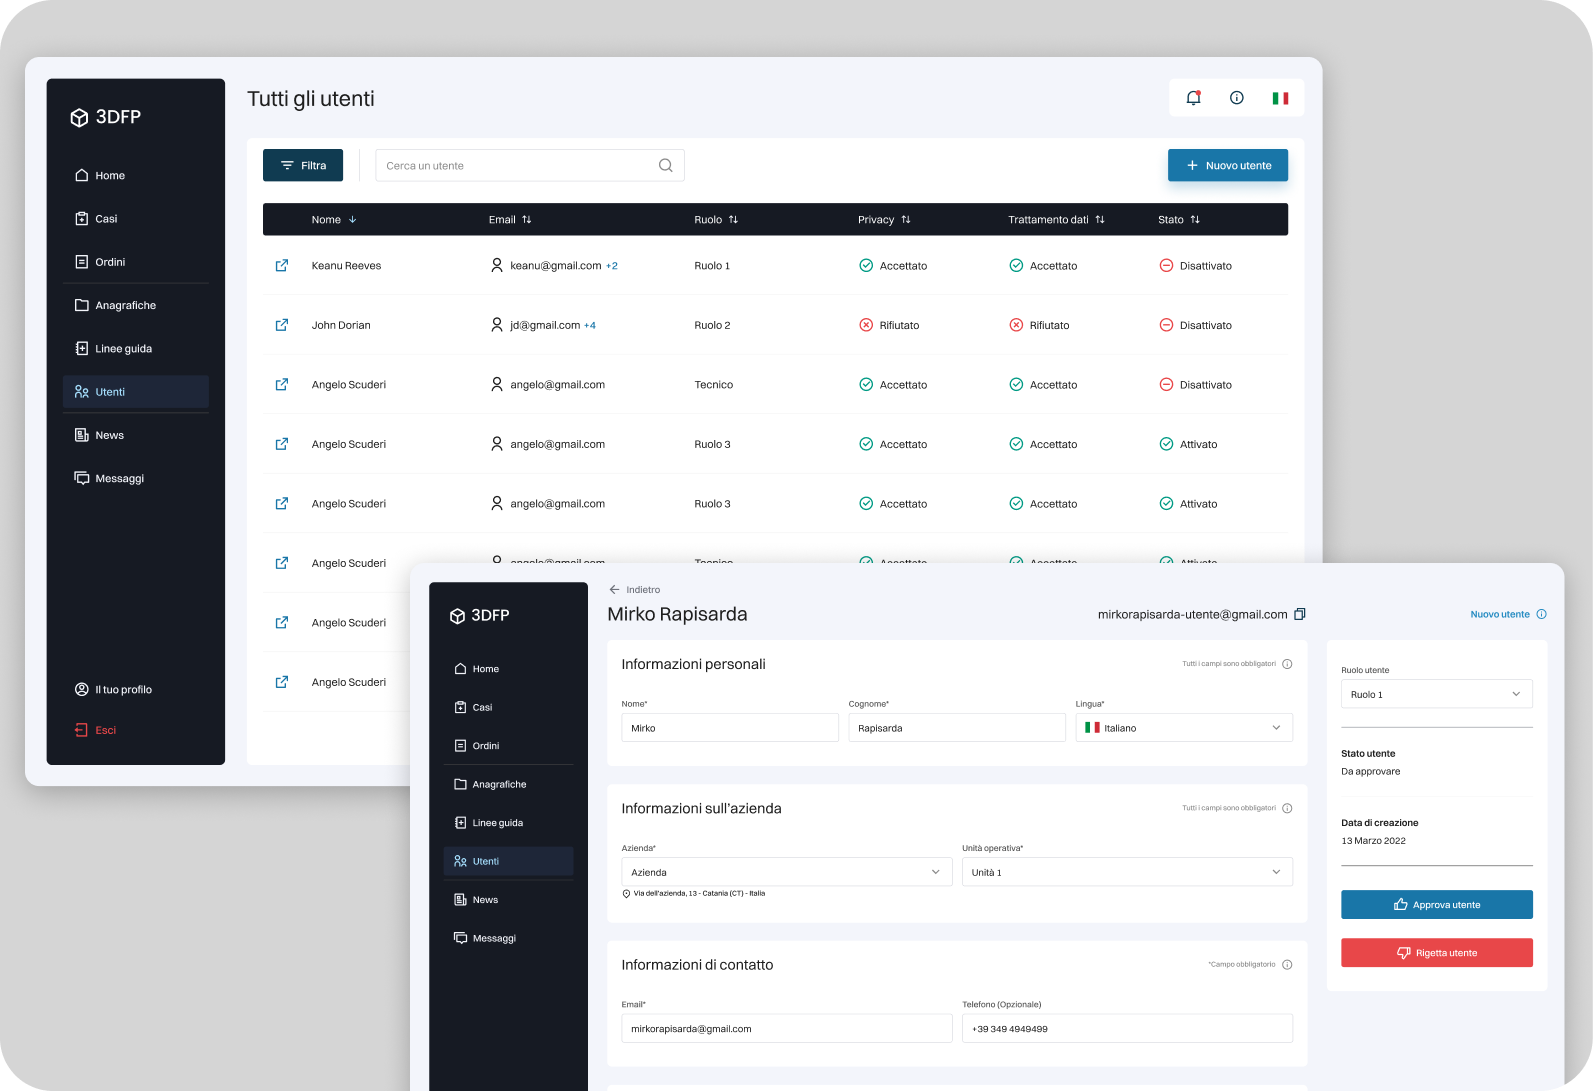Open Casi in users list sidebar
This screenshot has height=1091, width=1593.
136,219
